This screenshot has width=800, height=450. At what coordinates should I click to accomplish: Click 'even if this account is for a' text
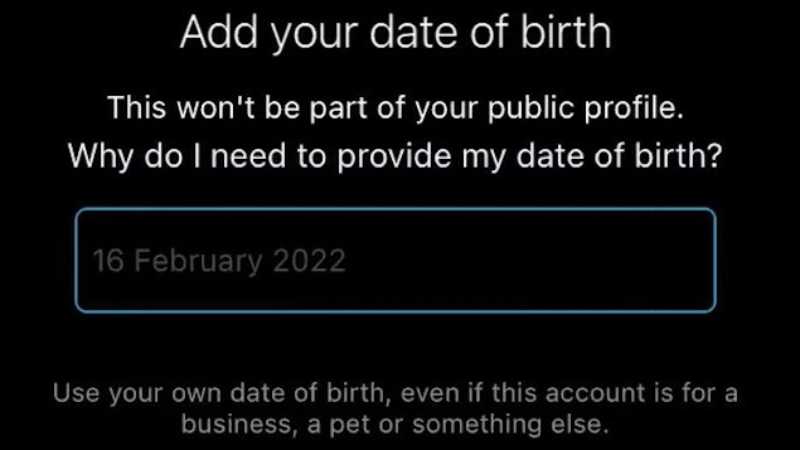(x=569, y=393)
